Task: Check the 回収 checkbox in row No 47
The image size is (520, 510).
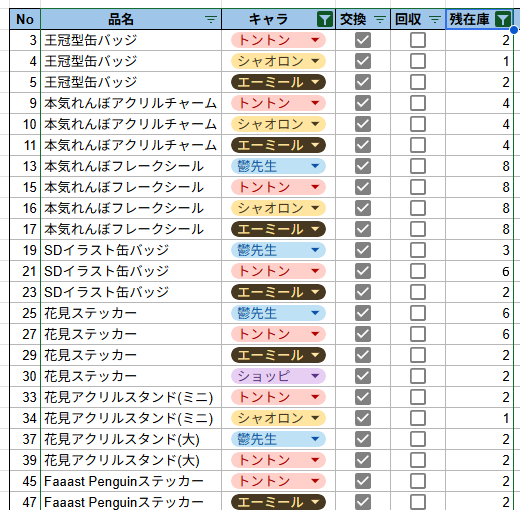Action: 418,502
